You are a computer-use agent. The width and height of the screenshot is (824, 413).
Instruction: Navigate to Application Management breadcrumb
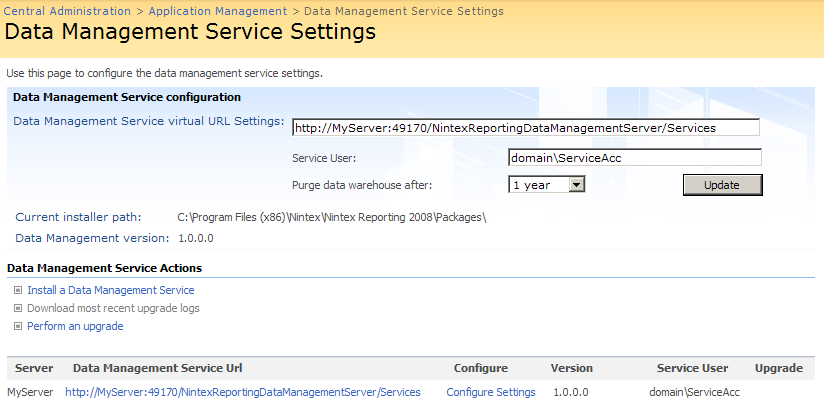click(217, 11)
